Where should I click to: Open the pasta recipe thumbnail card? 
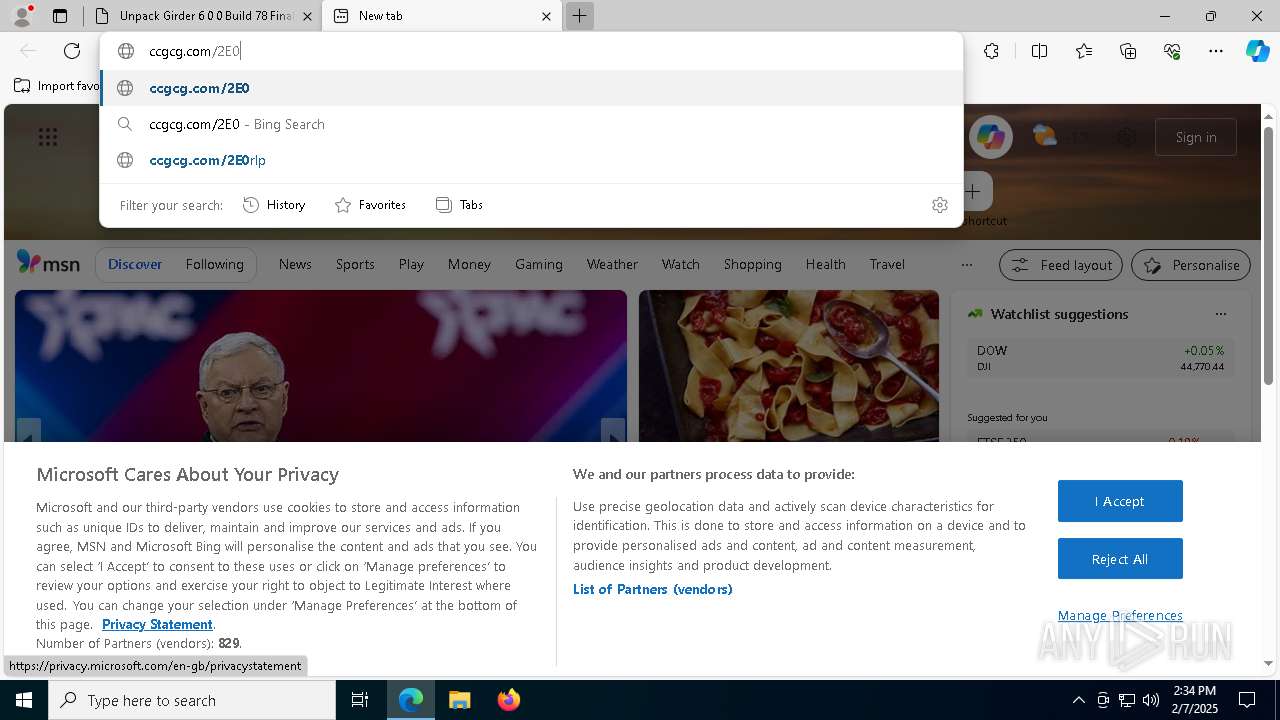pyautogui.click(x=789, y=366)
